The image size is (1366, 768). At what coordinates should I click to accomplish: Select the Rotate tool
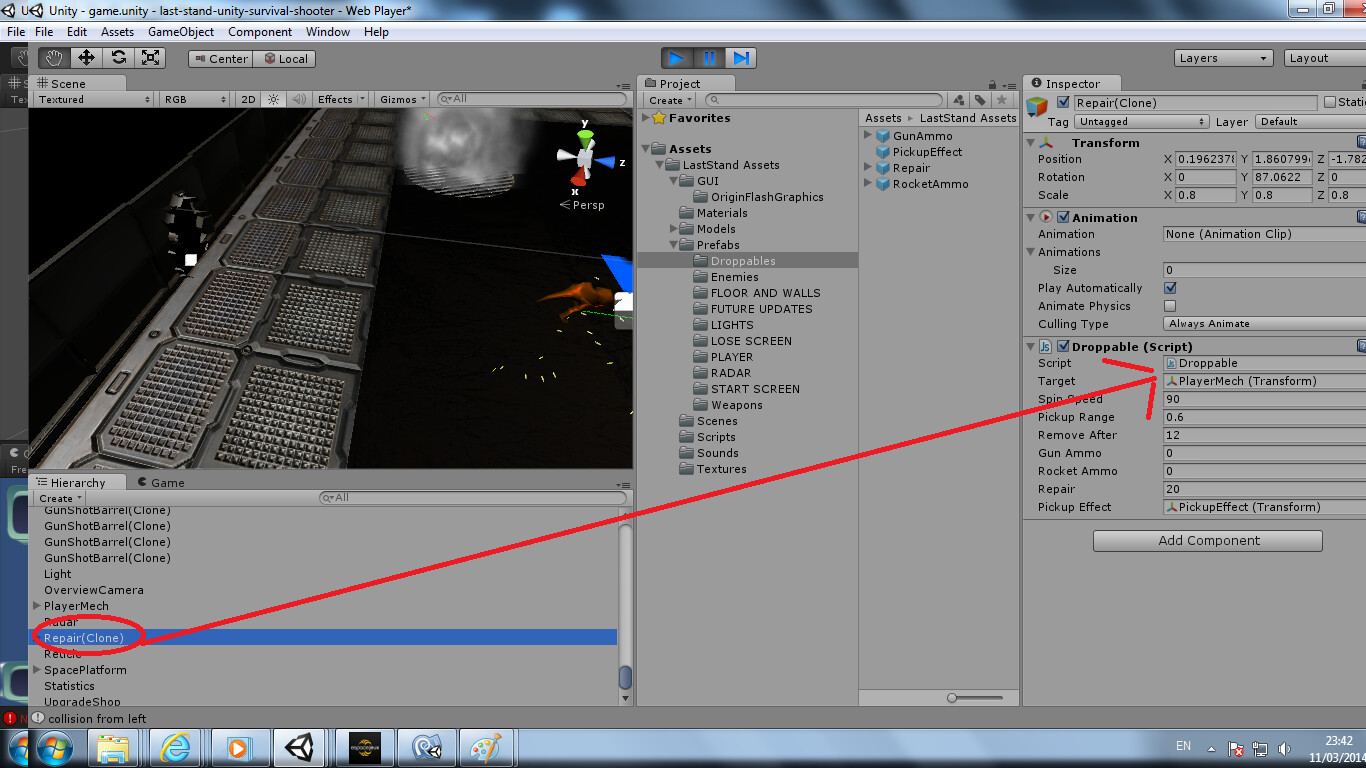(119, 58)
